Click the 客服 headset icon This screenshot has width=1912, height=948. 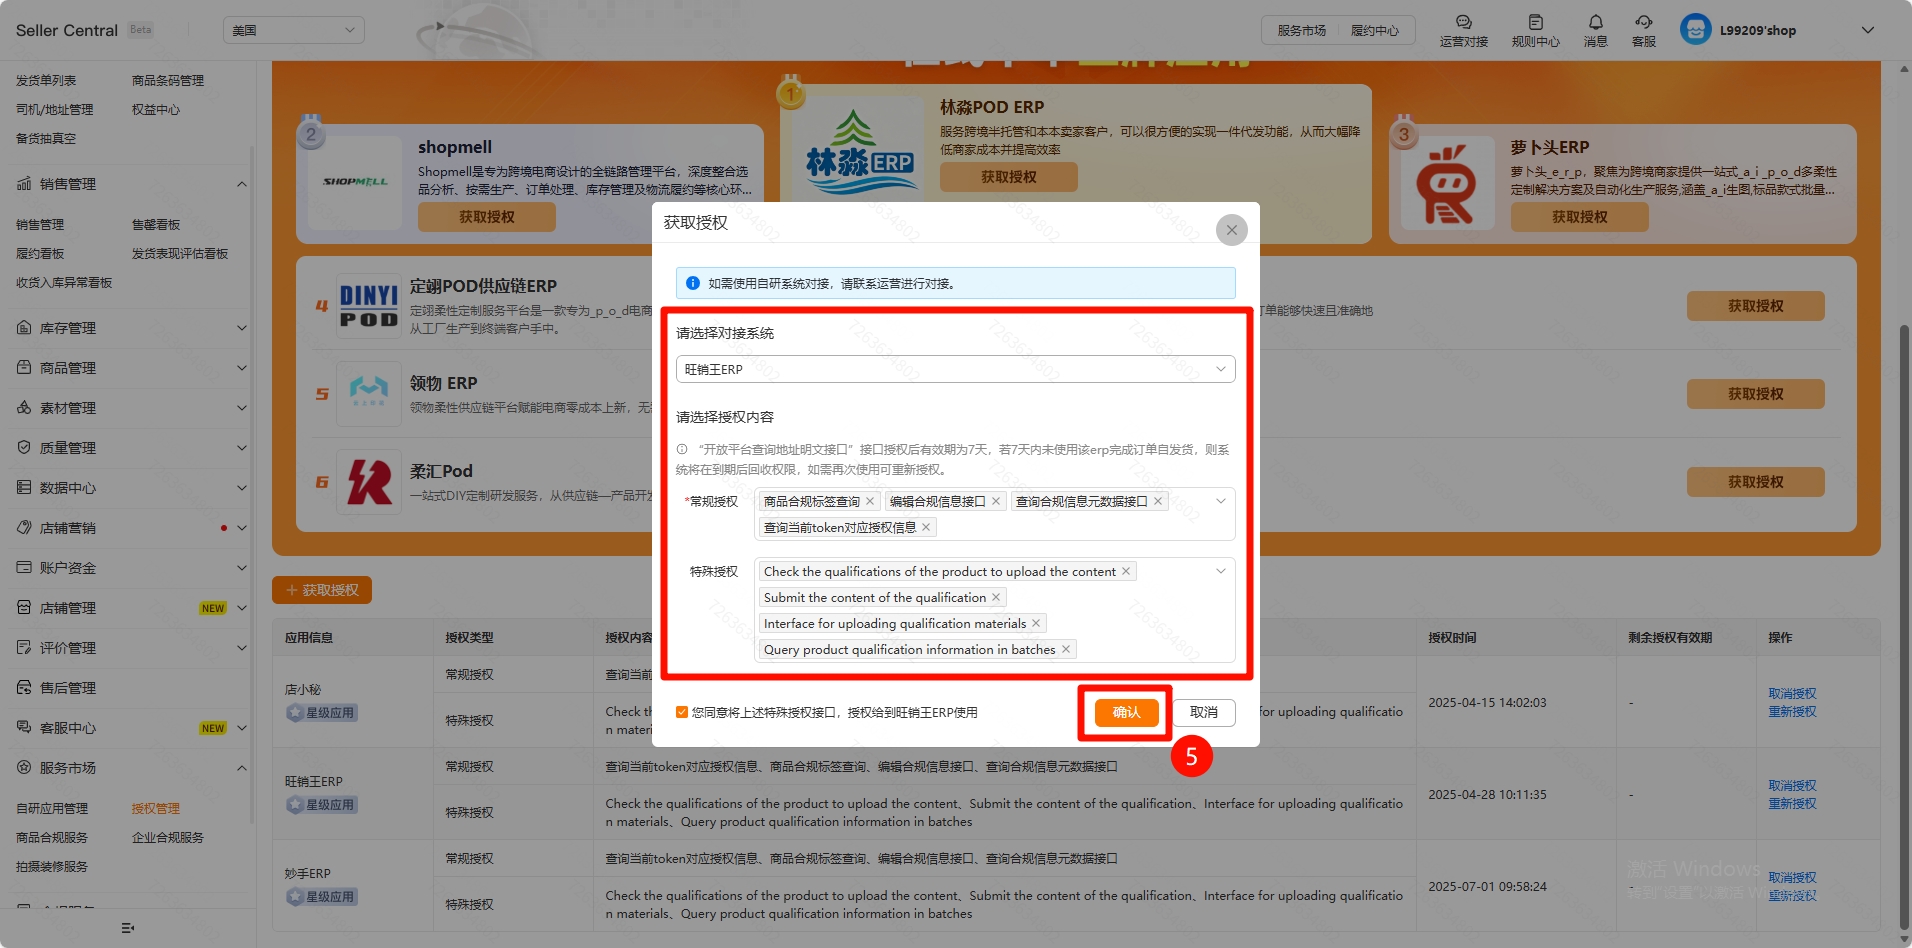coord(1643,22)
